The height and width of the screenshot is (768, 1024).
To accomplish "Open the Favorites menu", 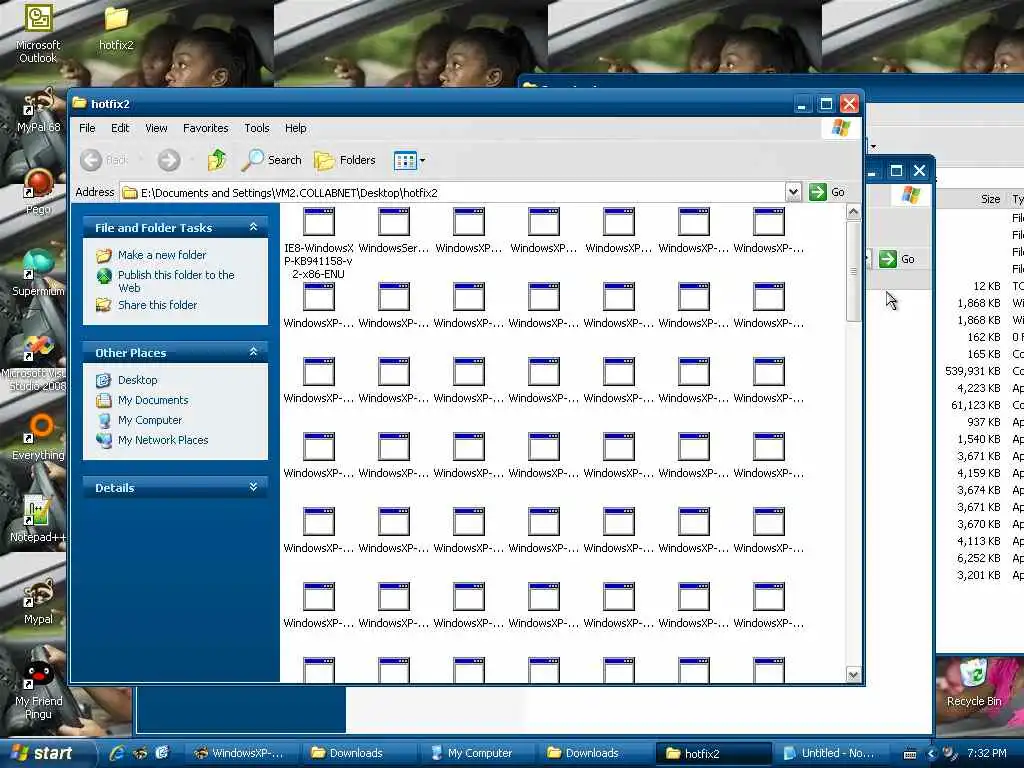I will click(206, 128).
